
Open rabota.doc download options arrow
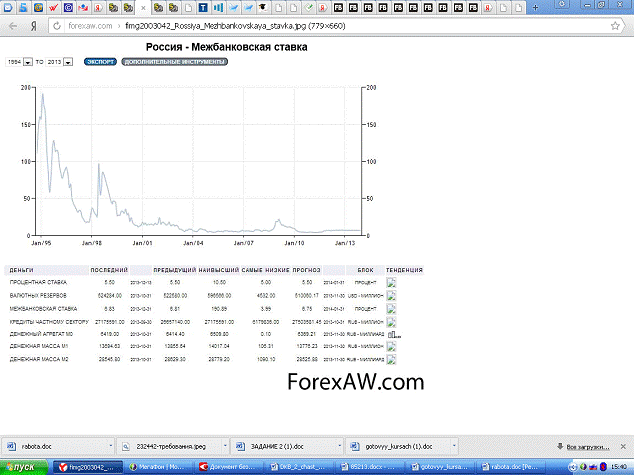[111, 446]
